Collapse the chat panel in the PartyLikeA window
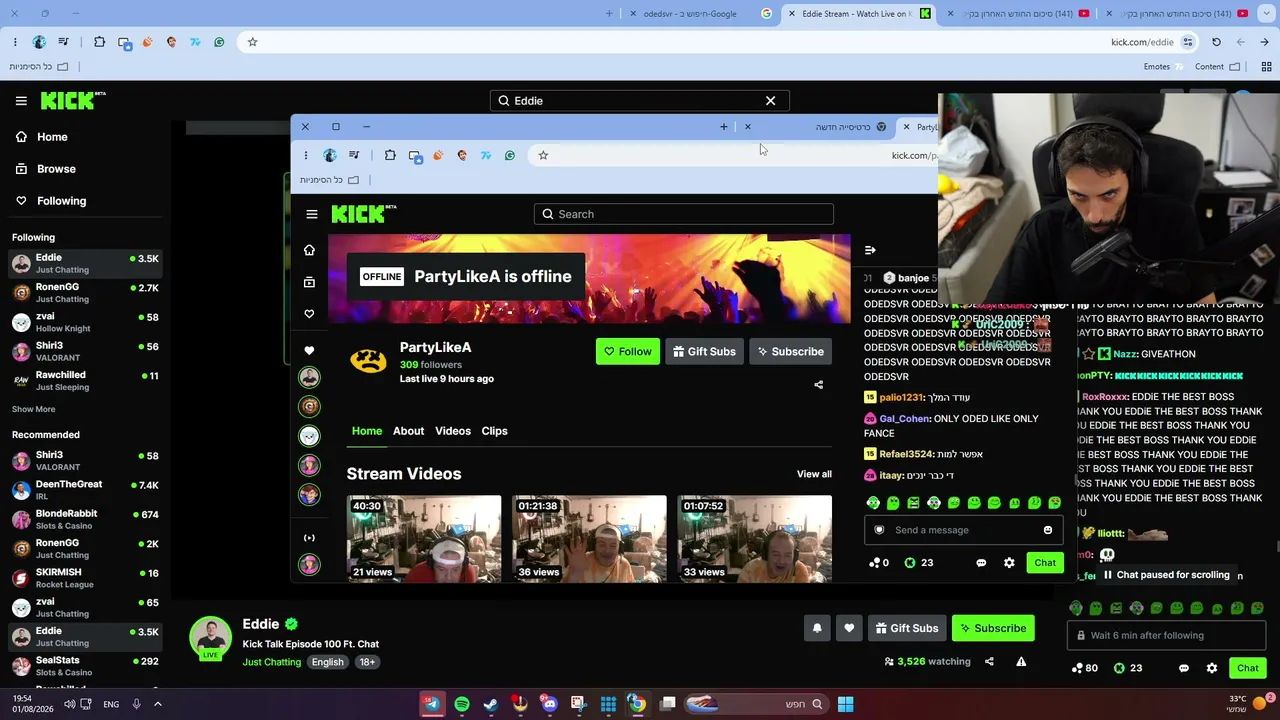The width and height of the screenshot is (1280, 720). click(870, 250)
